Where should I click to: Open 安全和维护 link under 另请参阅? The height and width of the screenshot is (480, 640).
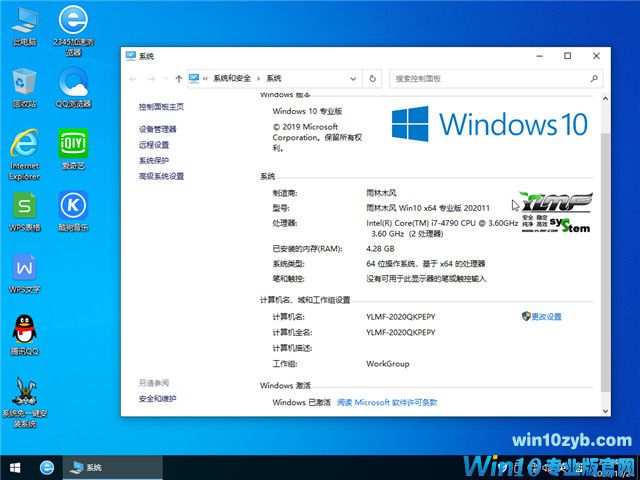tap(158, 399)
